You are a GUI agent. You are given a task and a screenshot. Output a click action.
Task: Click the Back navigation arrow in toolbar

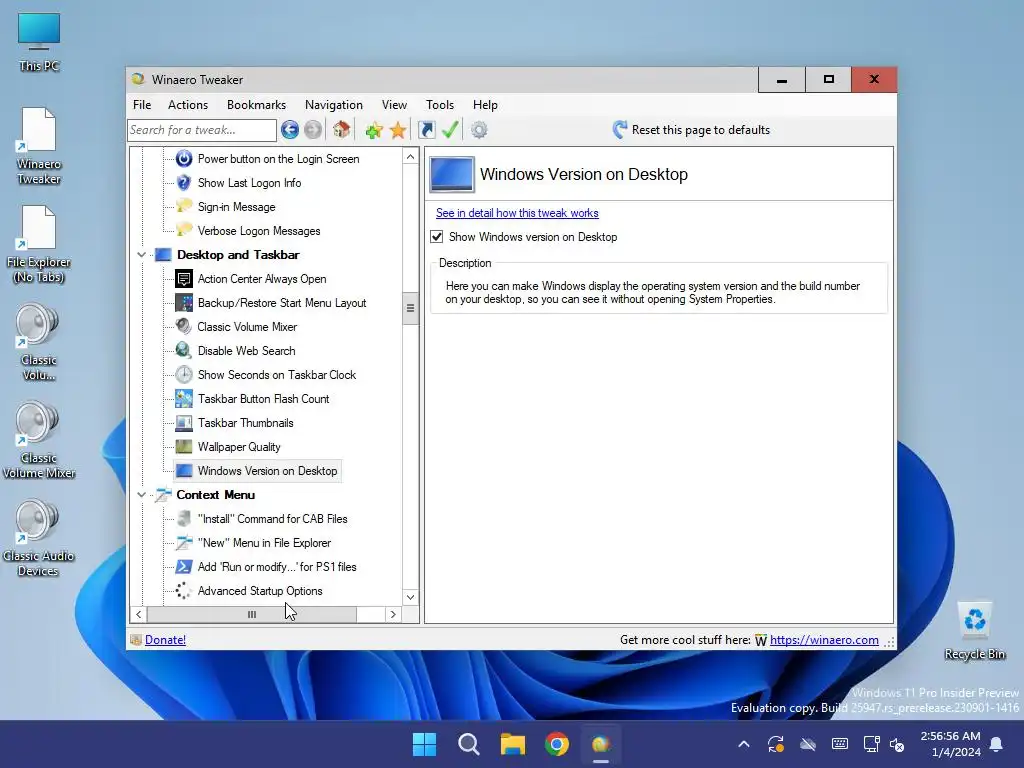290,130
